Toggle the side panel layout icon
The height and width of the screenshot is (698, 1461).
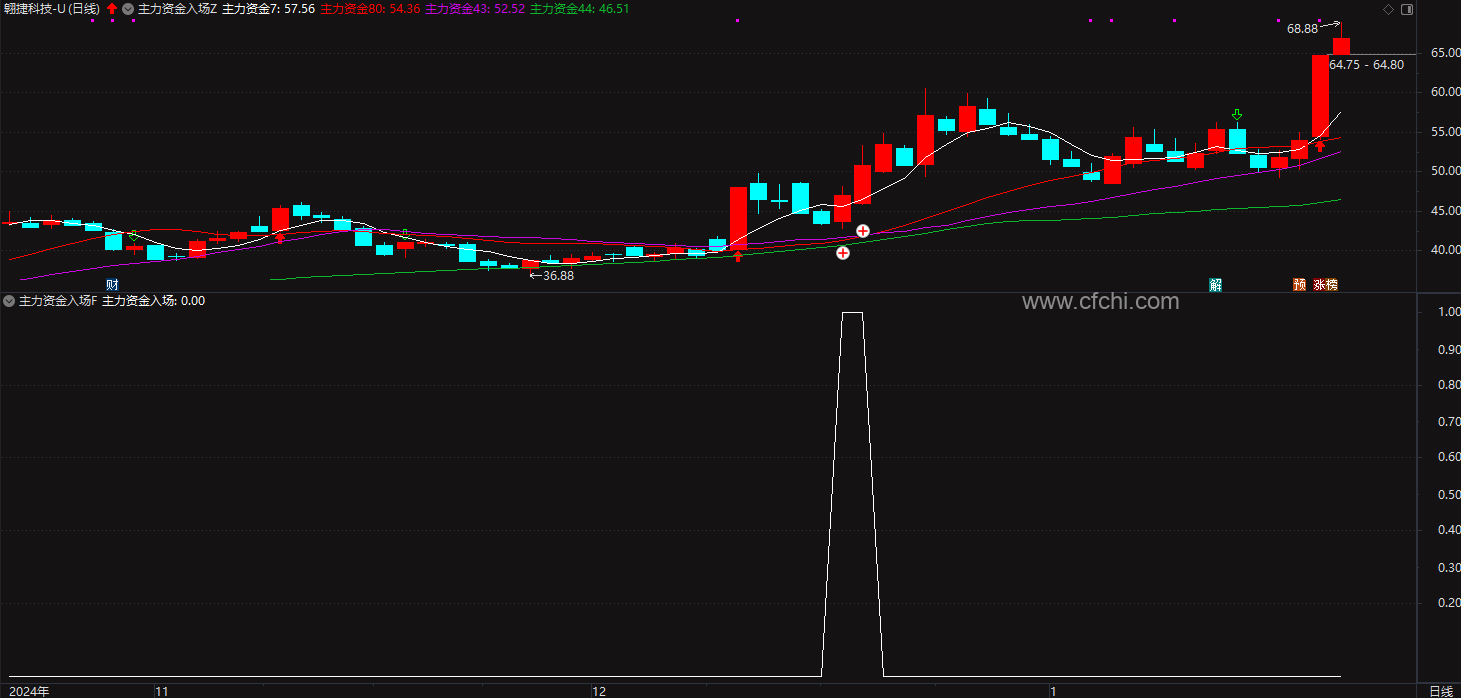click(1407, 9)
